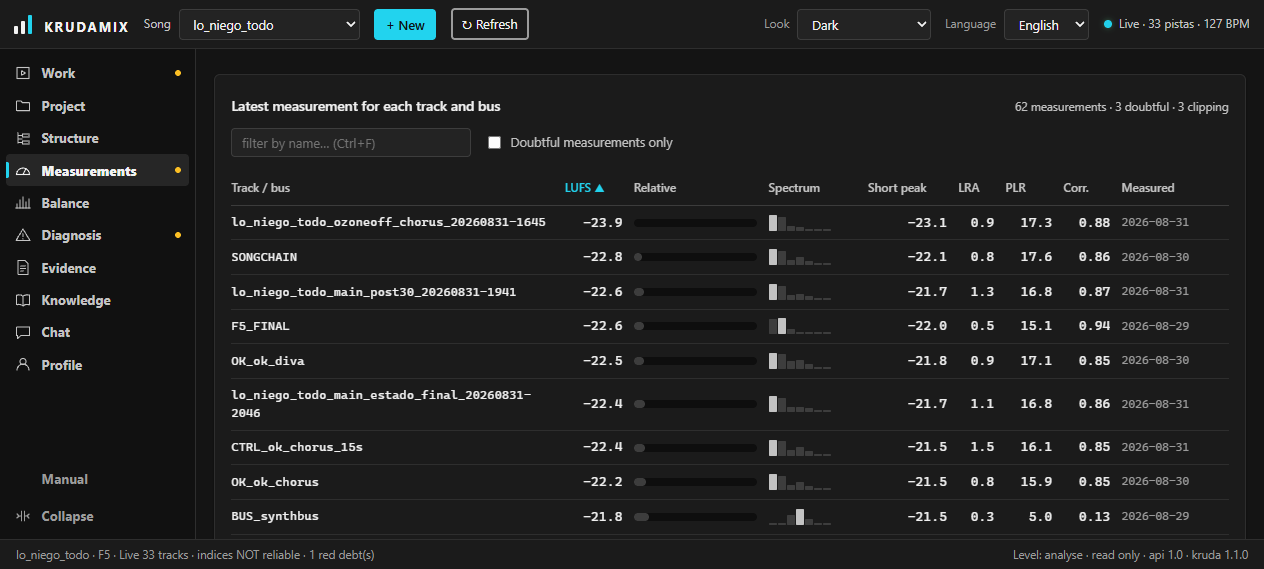The width and height of the screenshot is (1264, 569).
Task: Click the filter by name input field
Action: coord(351,143)
